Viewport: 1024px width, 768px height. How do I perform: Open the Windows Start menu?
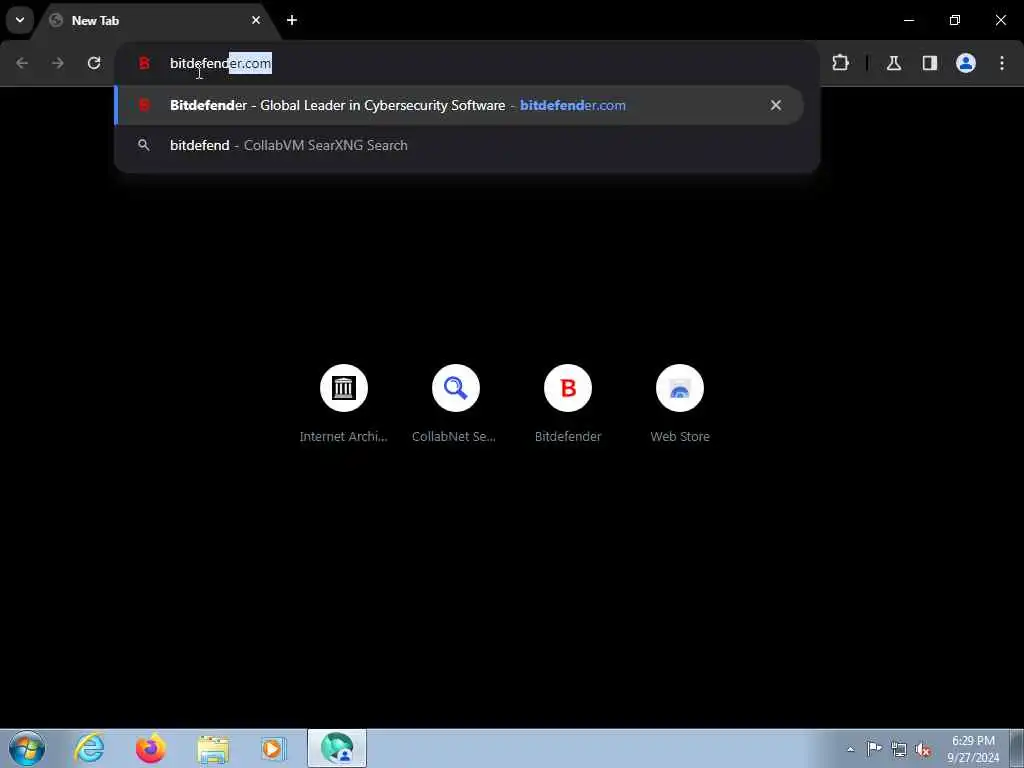pyautogui.click(x=27, y=748)
